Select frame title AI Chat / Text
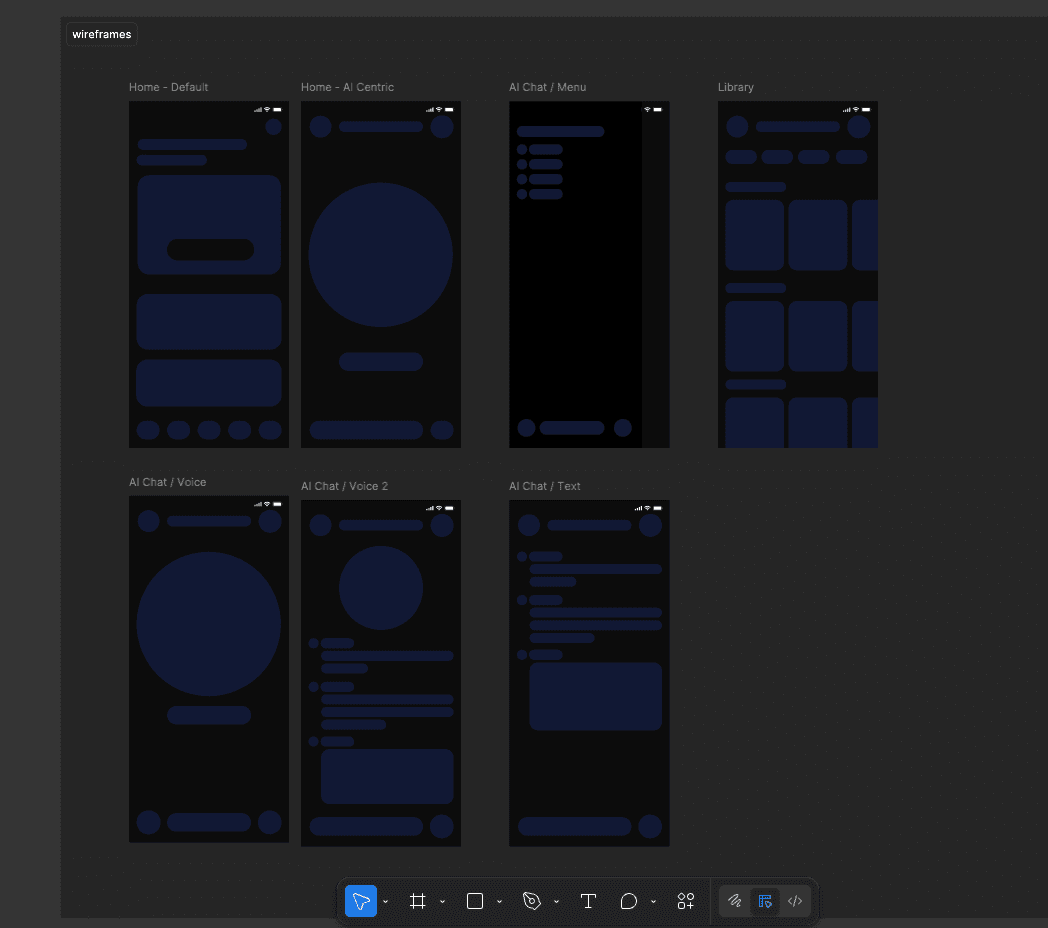Viewport: 1048px width, 928px height. coord(545,486)
